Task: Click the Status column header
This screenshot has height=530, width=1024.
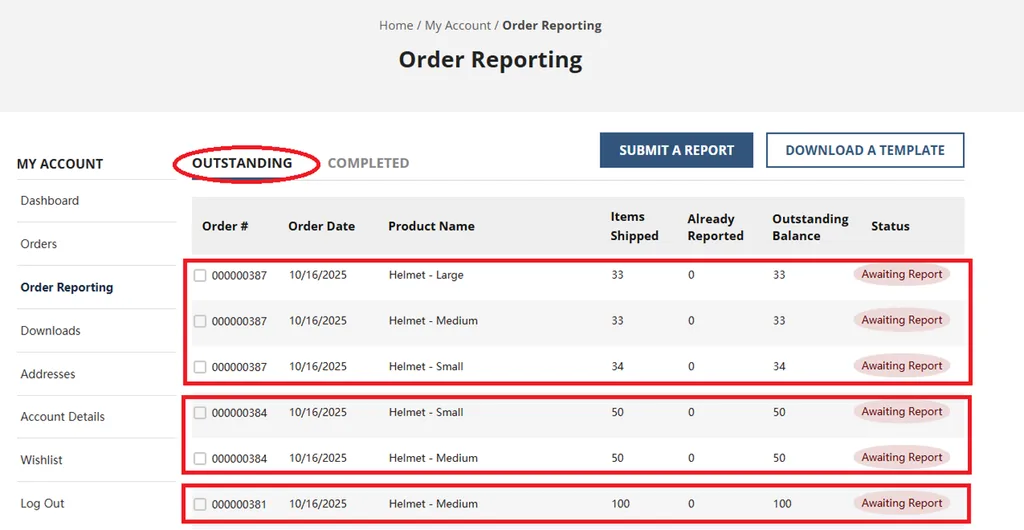Action: click(x=890, y=226)
